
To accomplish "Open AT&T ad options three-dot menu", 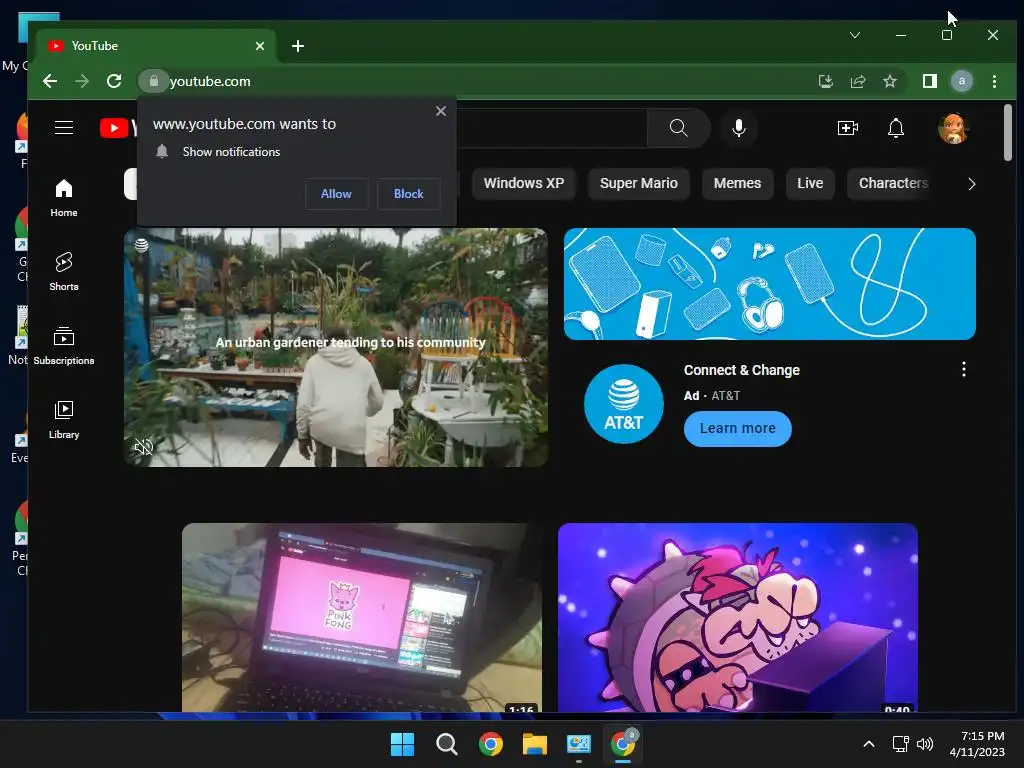I will pyautogui.click(x=963, y=370).
